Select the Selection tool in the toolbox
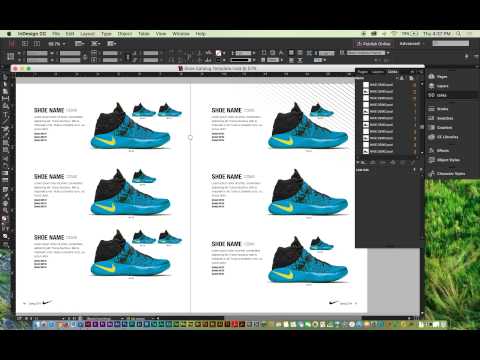This screenshot has width=480, height=360. pos(5,77)
